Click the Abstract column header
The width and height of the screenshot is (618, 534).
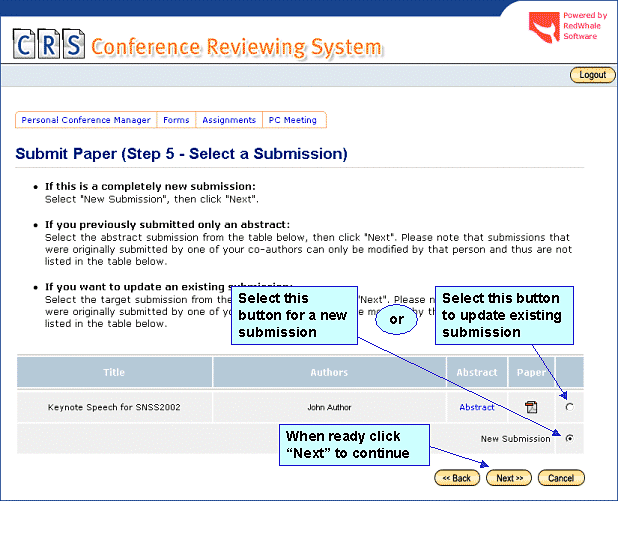pyautogui.click(x=477, y=373)
